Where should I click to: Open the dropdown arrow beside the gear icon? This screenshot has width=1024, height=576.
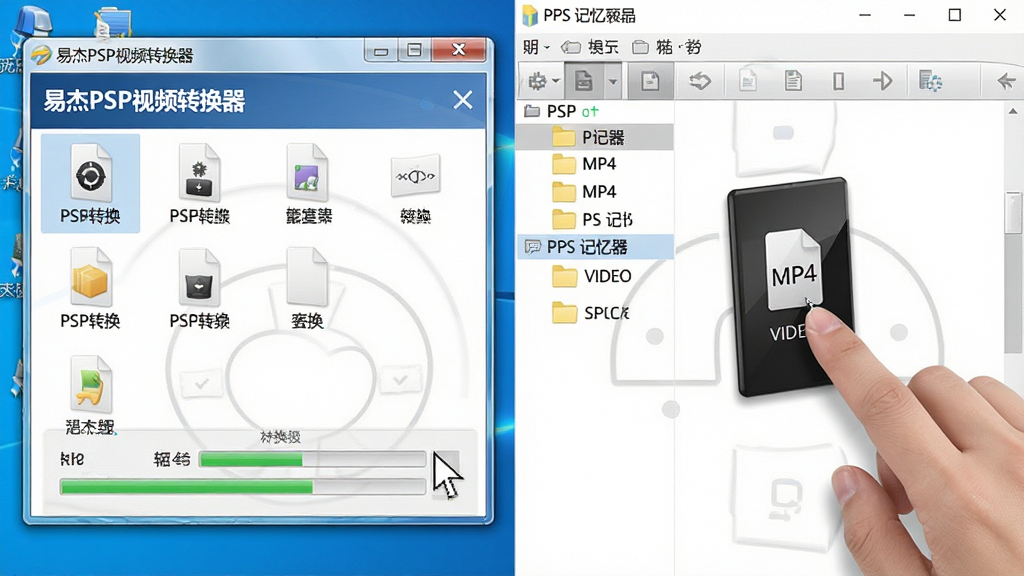pos(556,81)
